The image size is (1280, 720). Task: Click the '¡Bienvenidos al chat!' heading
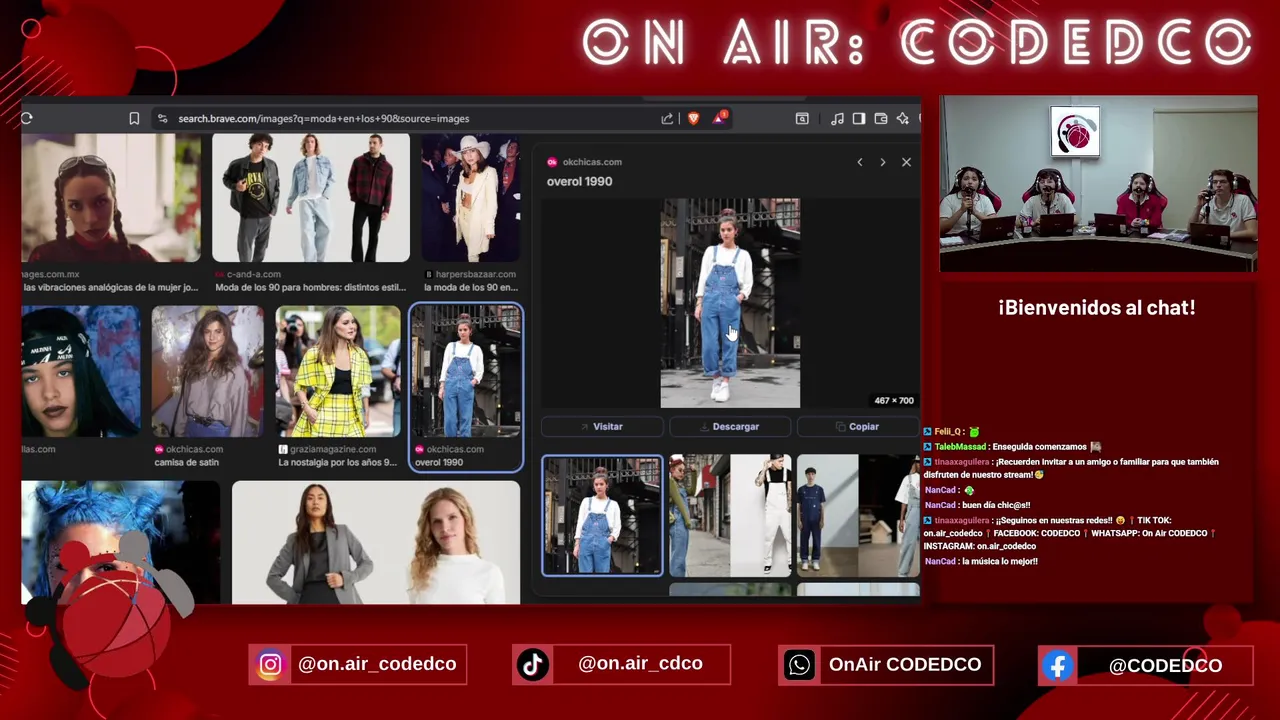[x=1097, y=308]
